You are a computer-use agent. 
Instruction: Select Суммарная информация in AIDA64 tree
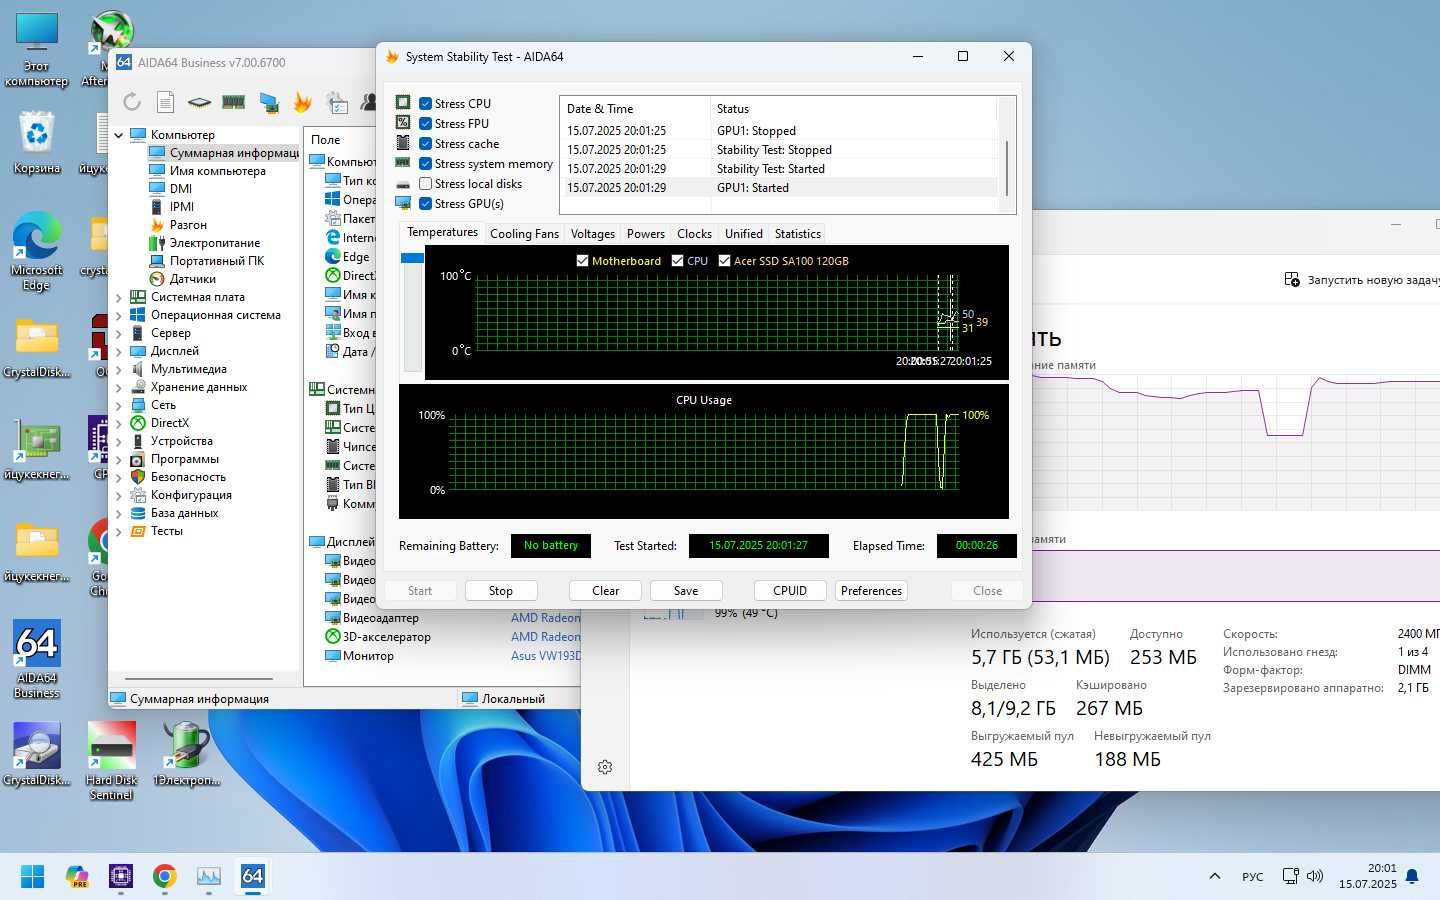point(234,153)
